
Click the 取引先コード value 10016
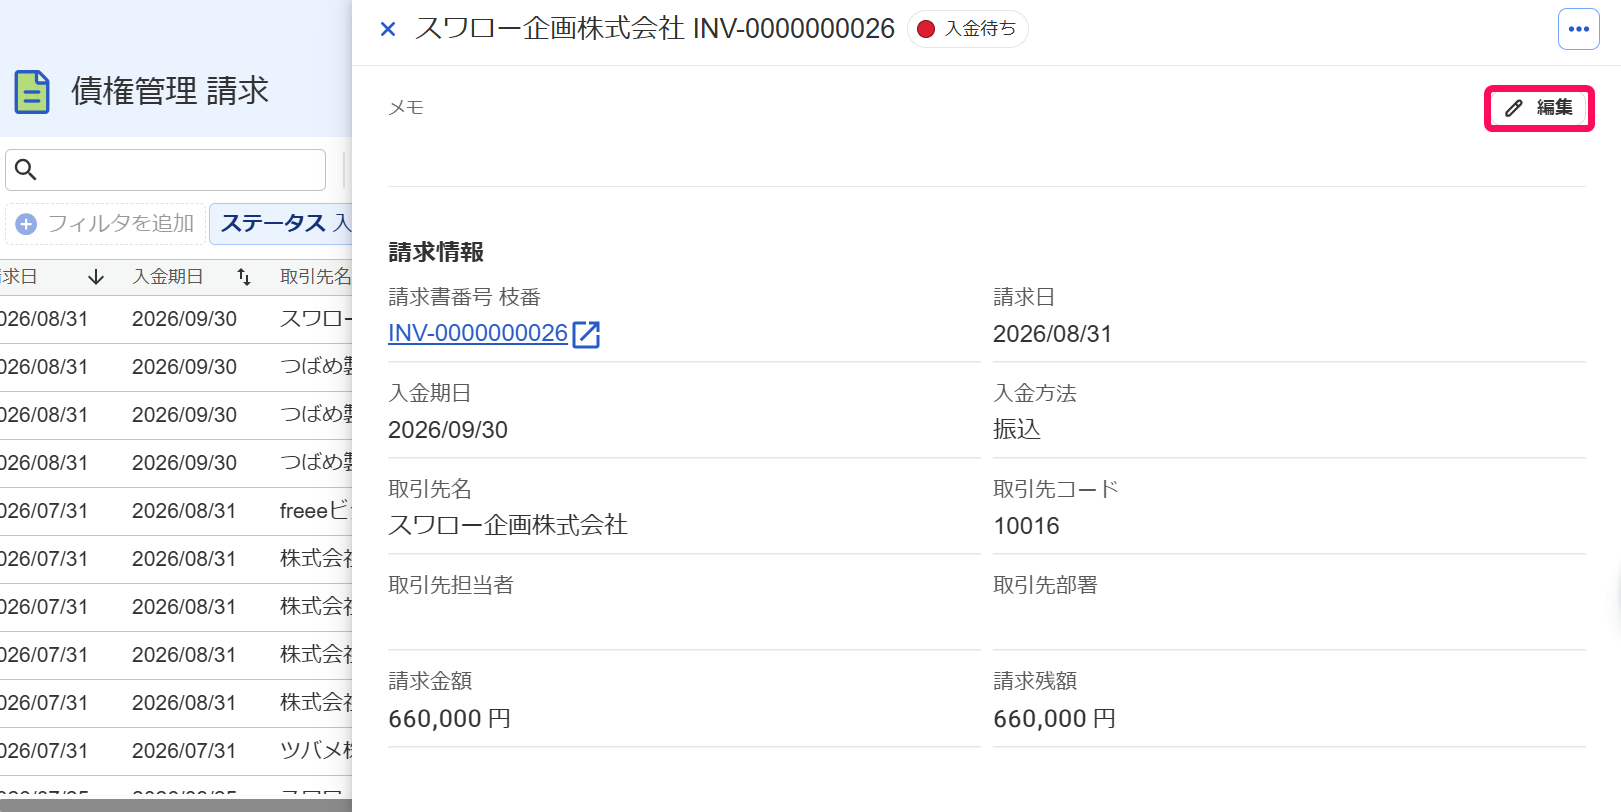pyautogui.click(x=1026, y=526)
